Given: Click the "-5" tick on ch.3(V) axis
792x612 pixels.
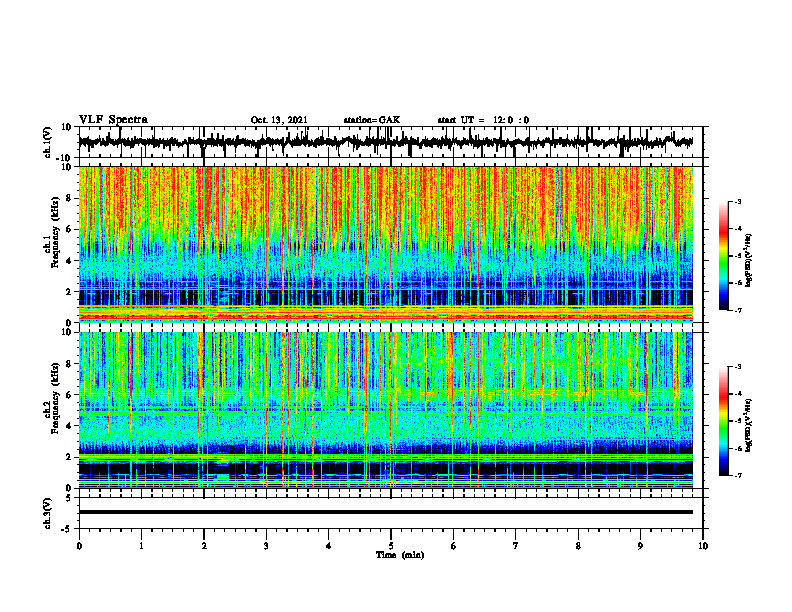Looking at the screenshot, I should pos(67,529).
